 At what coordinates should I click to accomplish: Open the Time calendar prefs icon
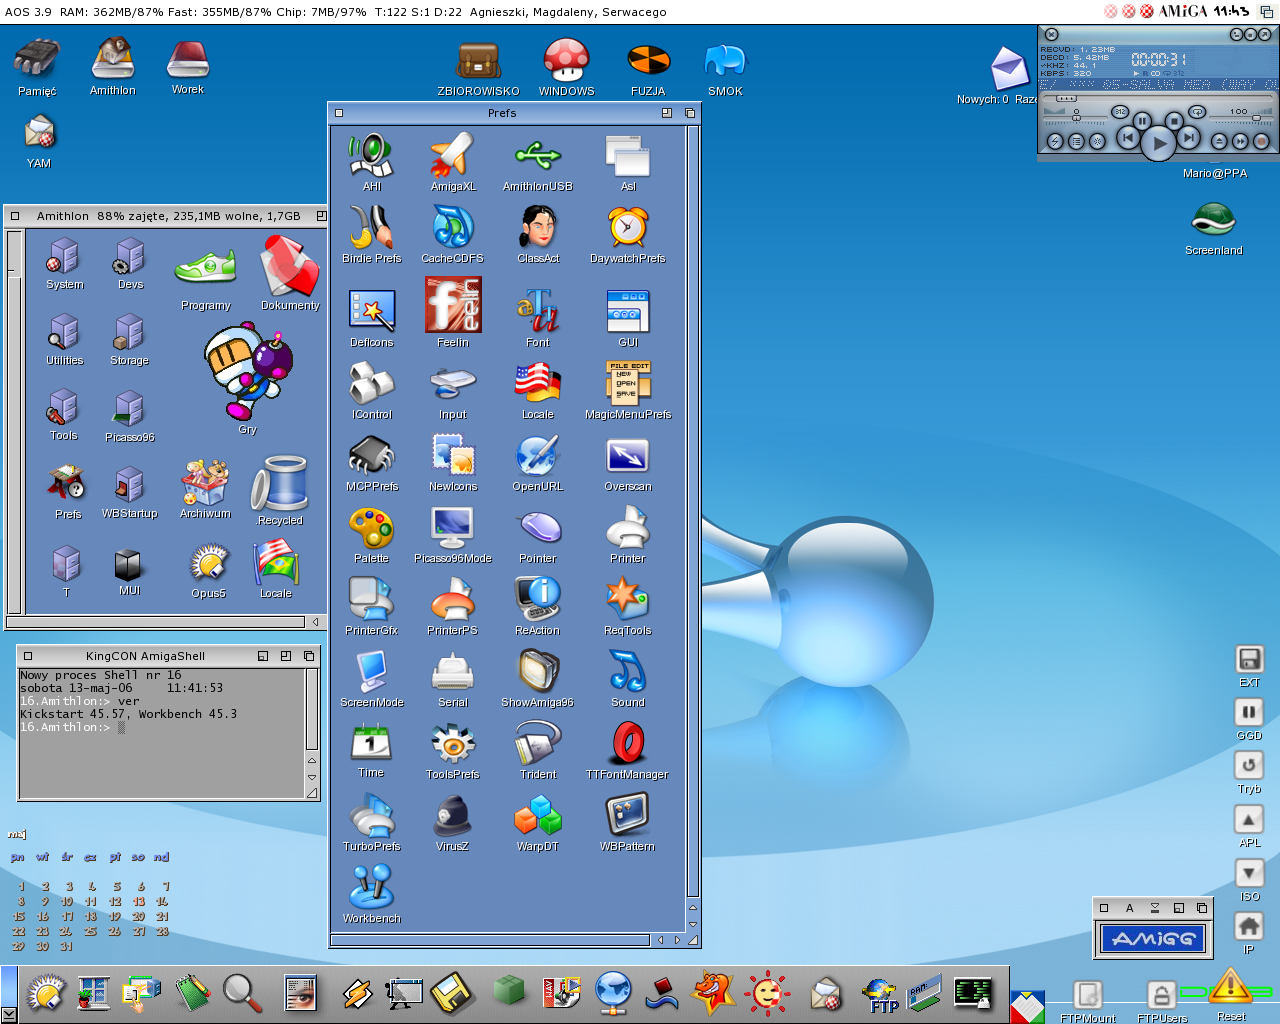coord(371,743)
